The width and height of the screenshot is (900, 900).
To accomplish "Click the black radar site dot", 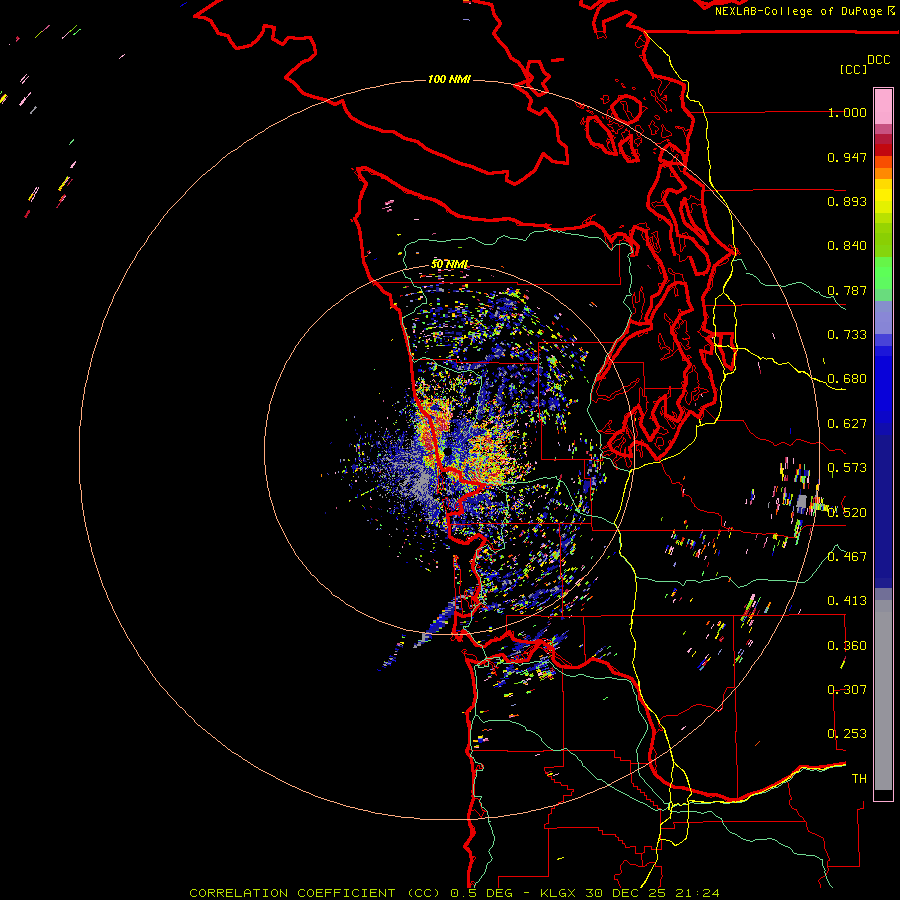I will (x=447, y=452).
